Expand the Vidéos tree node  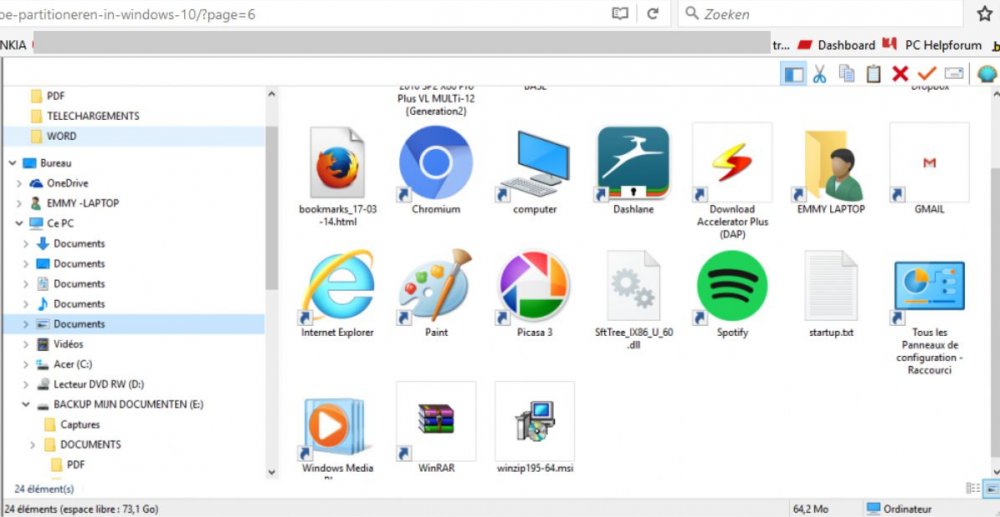point(26,344)
